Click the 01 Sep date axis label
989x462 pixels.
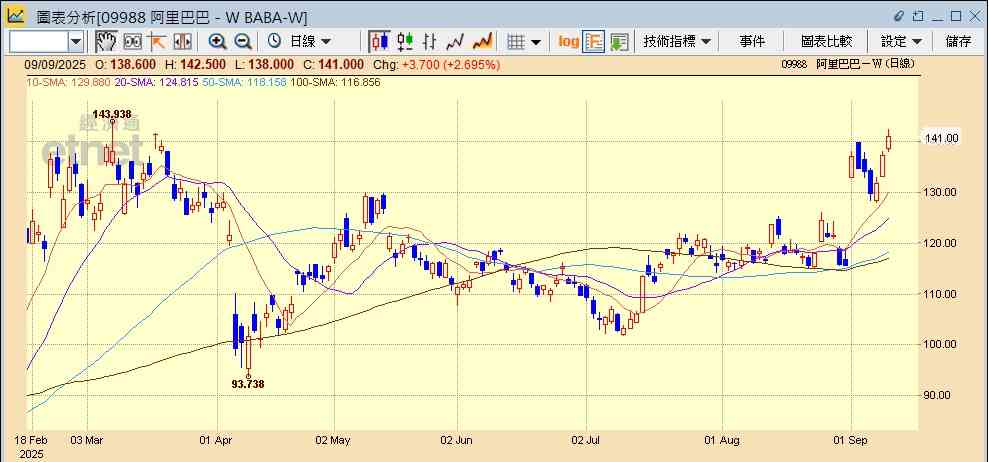click(x=850, y=440)
